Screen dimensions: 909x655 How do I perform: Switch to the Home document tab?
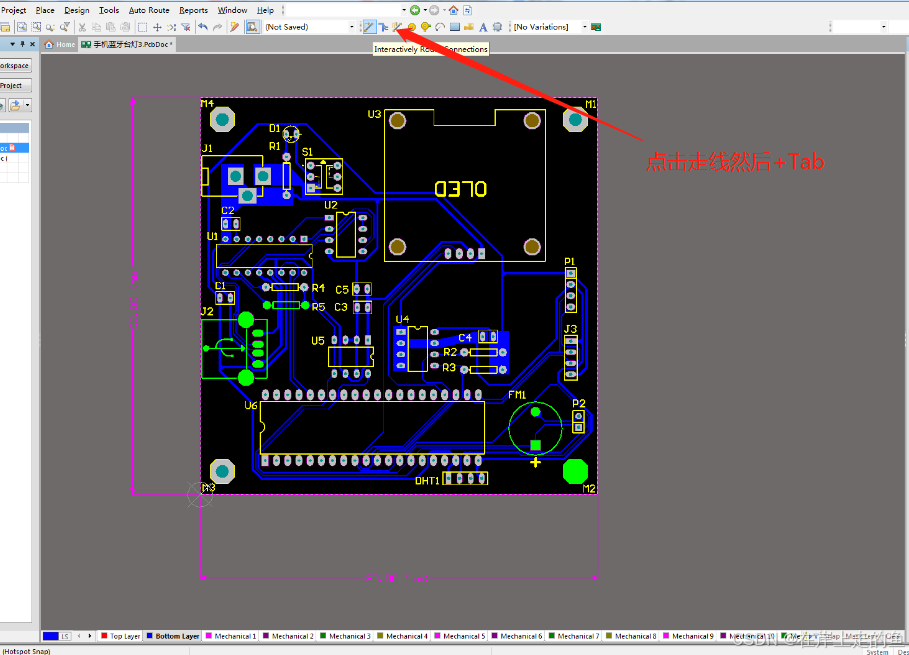point(60,44)
